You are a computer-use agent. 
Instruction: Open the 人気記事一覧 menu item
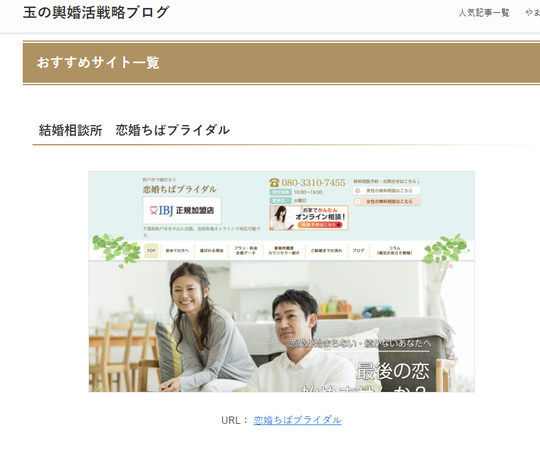(484, 13)
